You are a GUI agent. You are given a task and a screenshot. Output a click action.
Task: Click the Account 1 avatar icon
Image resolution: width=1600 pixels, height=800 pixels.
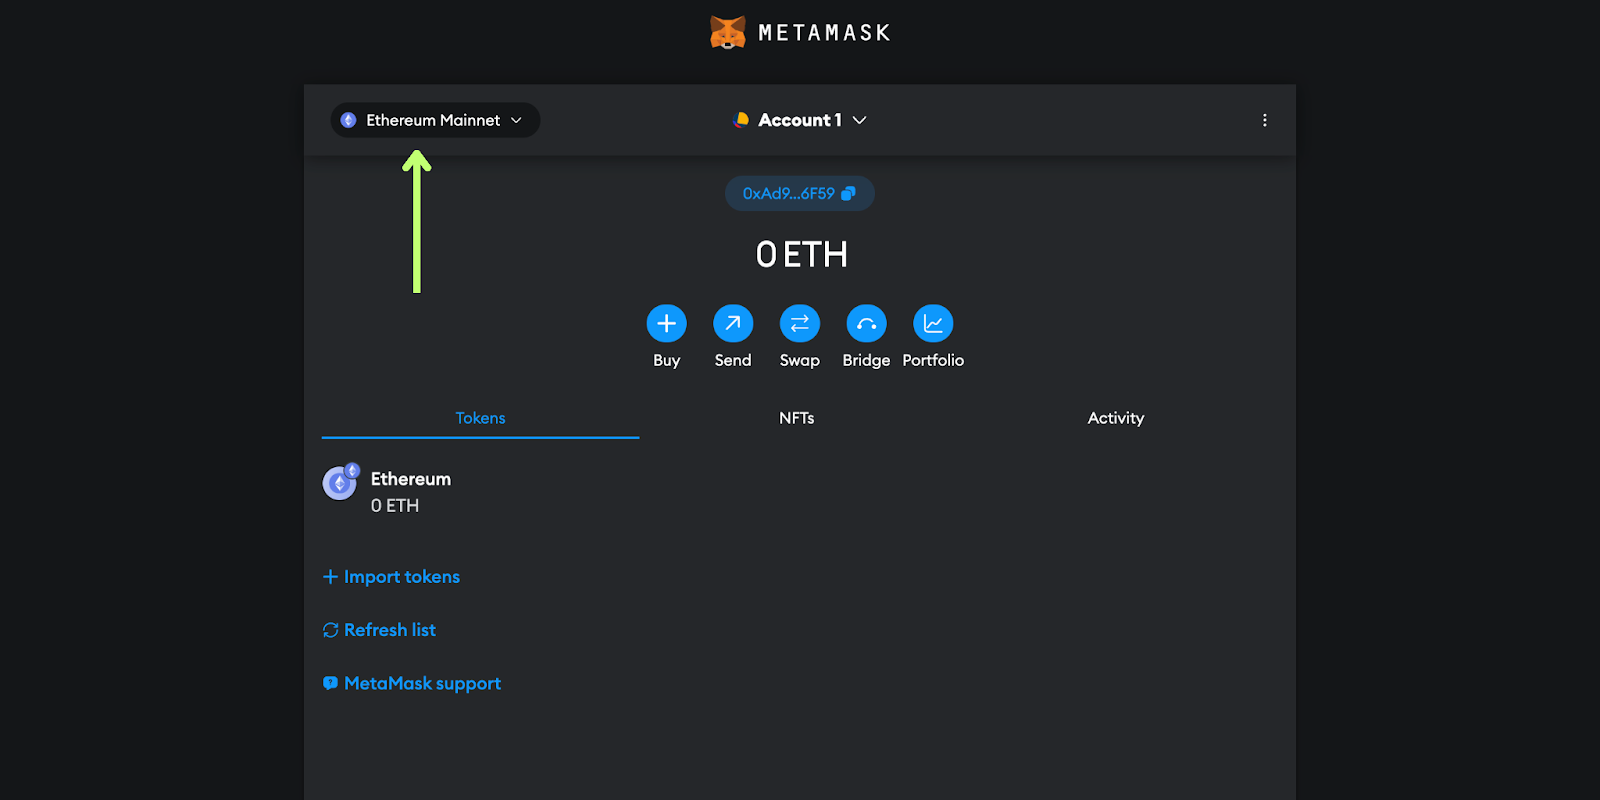point(741,120)
